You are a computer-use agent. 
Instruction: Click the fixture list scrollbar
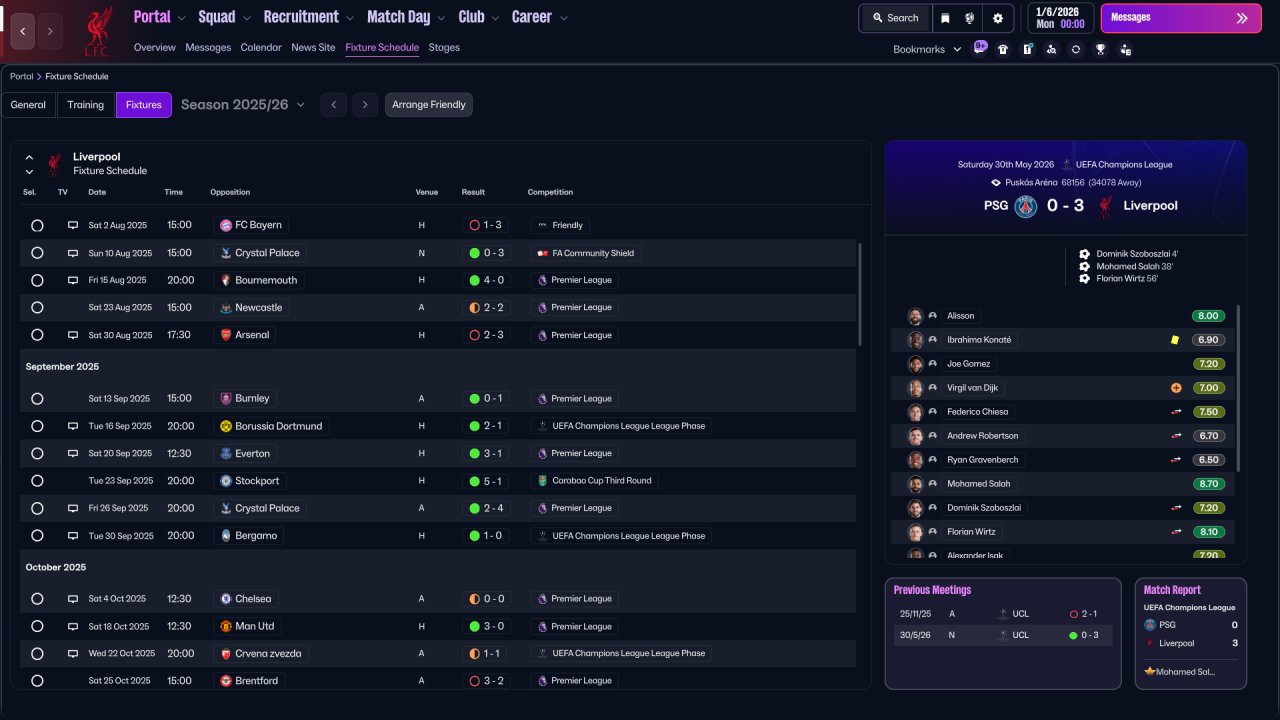(x=859, y=293)
